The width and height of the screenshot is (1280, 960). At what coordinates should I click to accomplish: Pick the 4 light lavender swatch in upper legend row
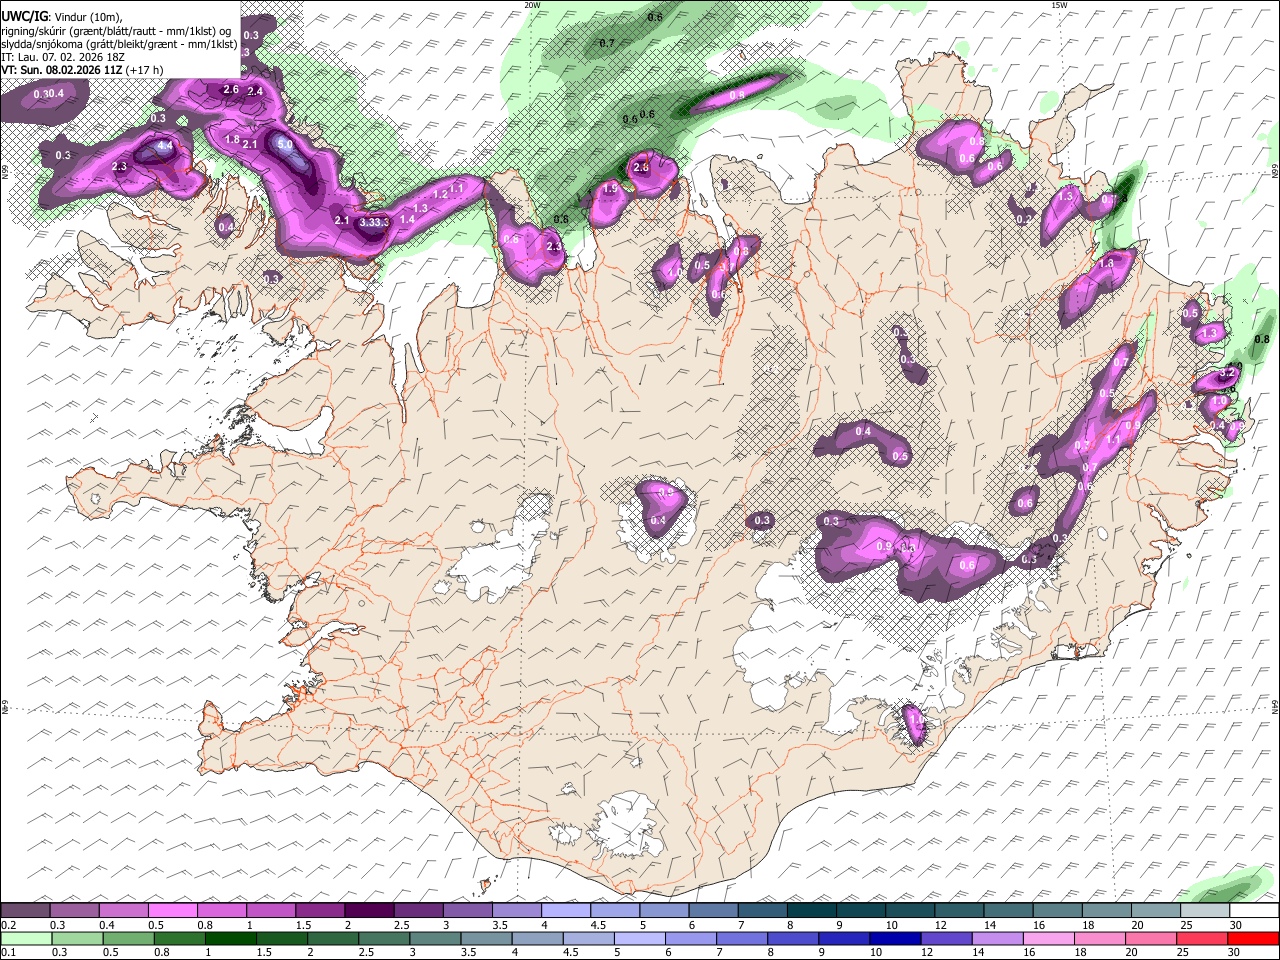coord(566,911)
